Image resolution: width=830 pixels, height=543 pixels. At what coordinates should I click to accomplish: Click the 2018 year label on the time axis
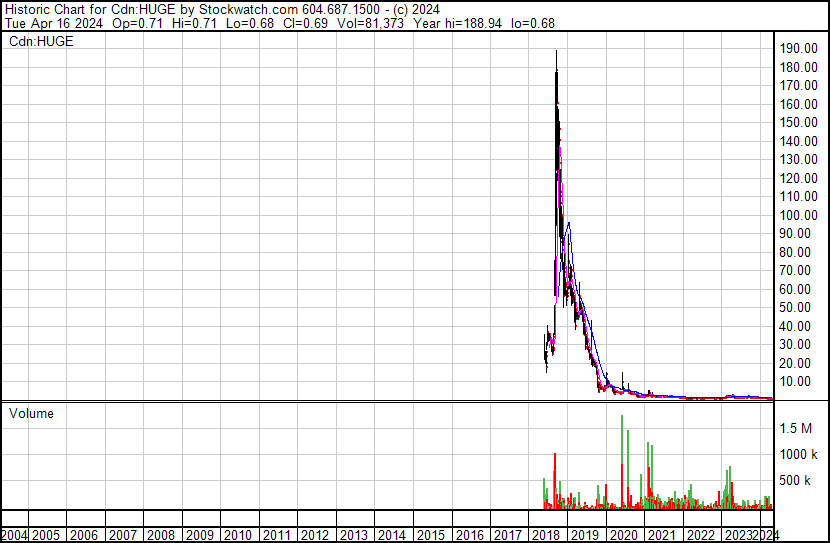tap(545, 535)
